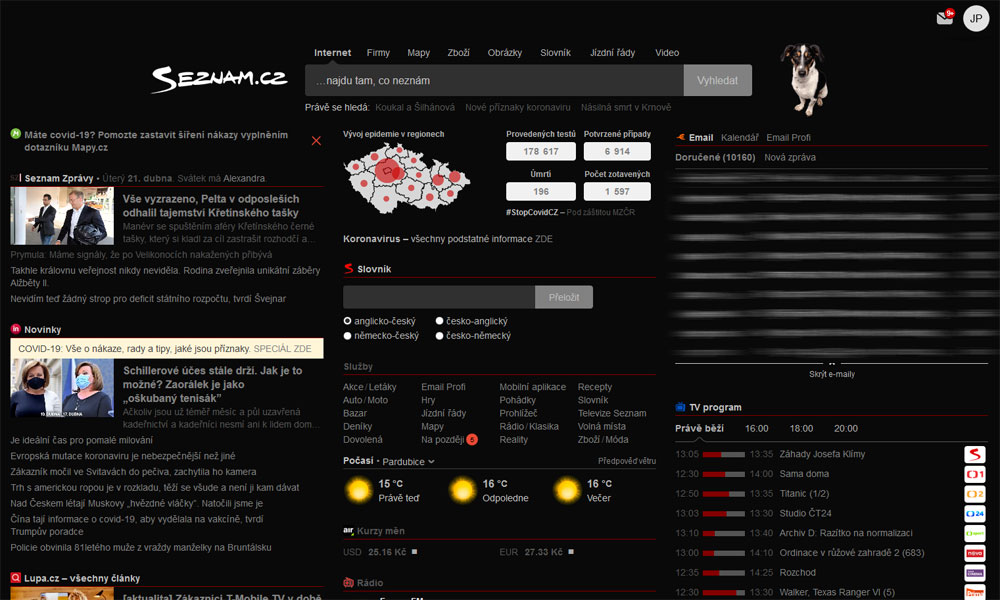Switch to the Zboží search tab
Viewport: 1000px width, 600px height.
click(459, 52)
